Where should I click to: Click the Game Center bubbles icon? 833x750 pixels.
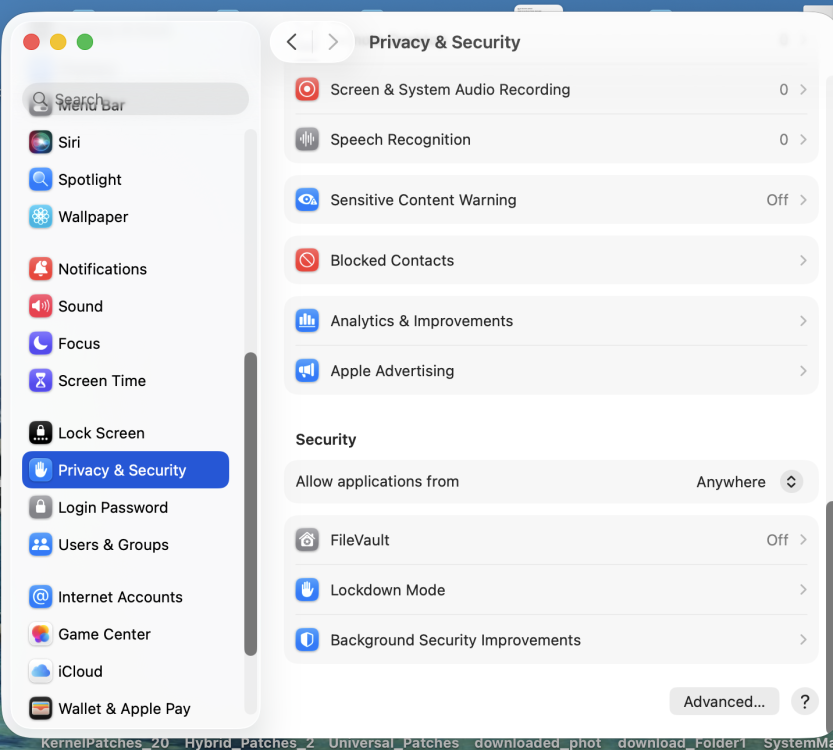pos(40,634)
